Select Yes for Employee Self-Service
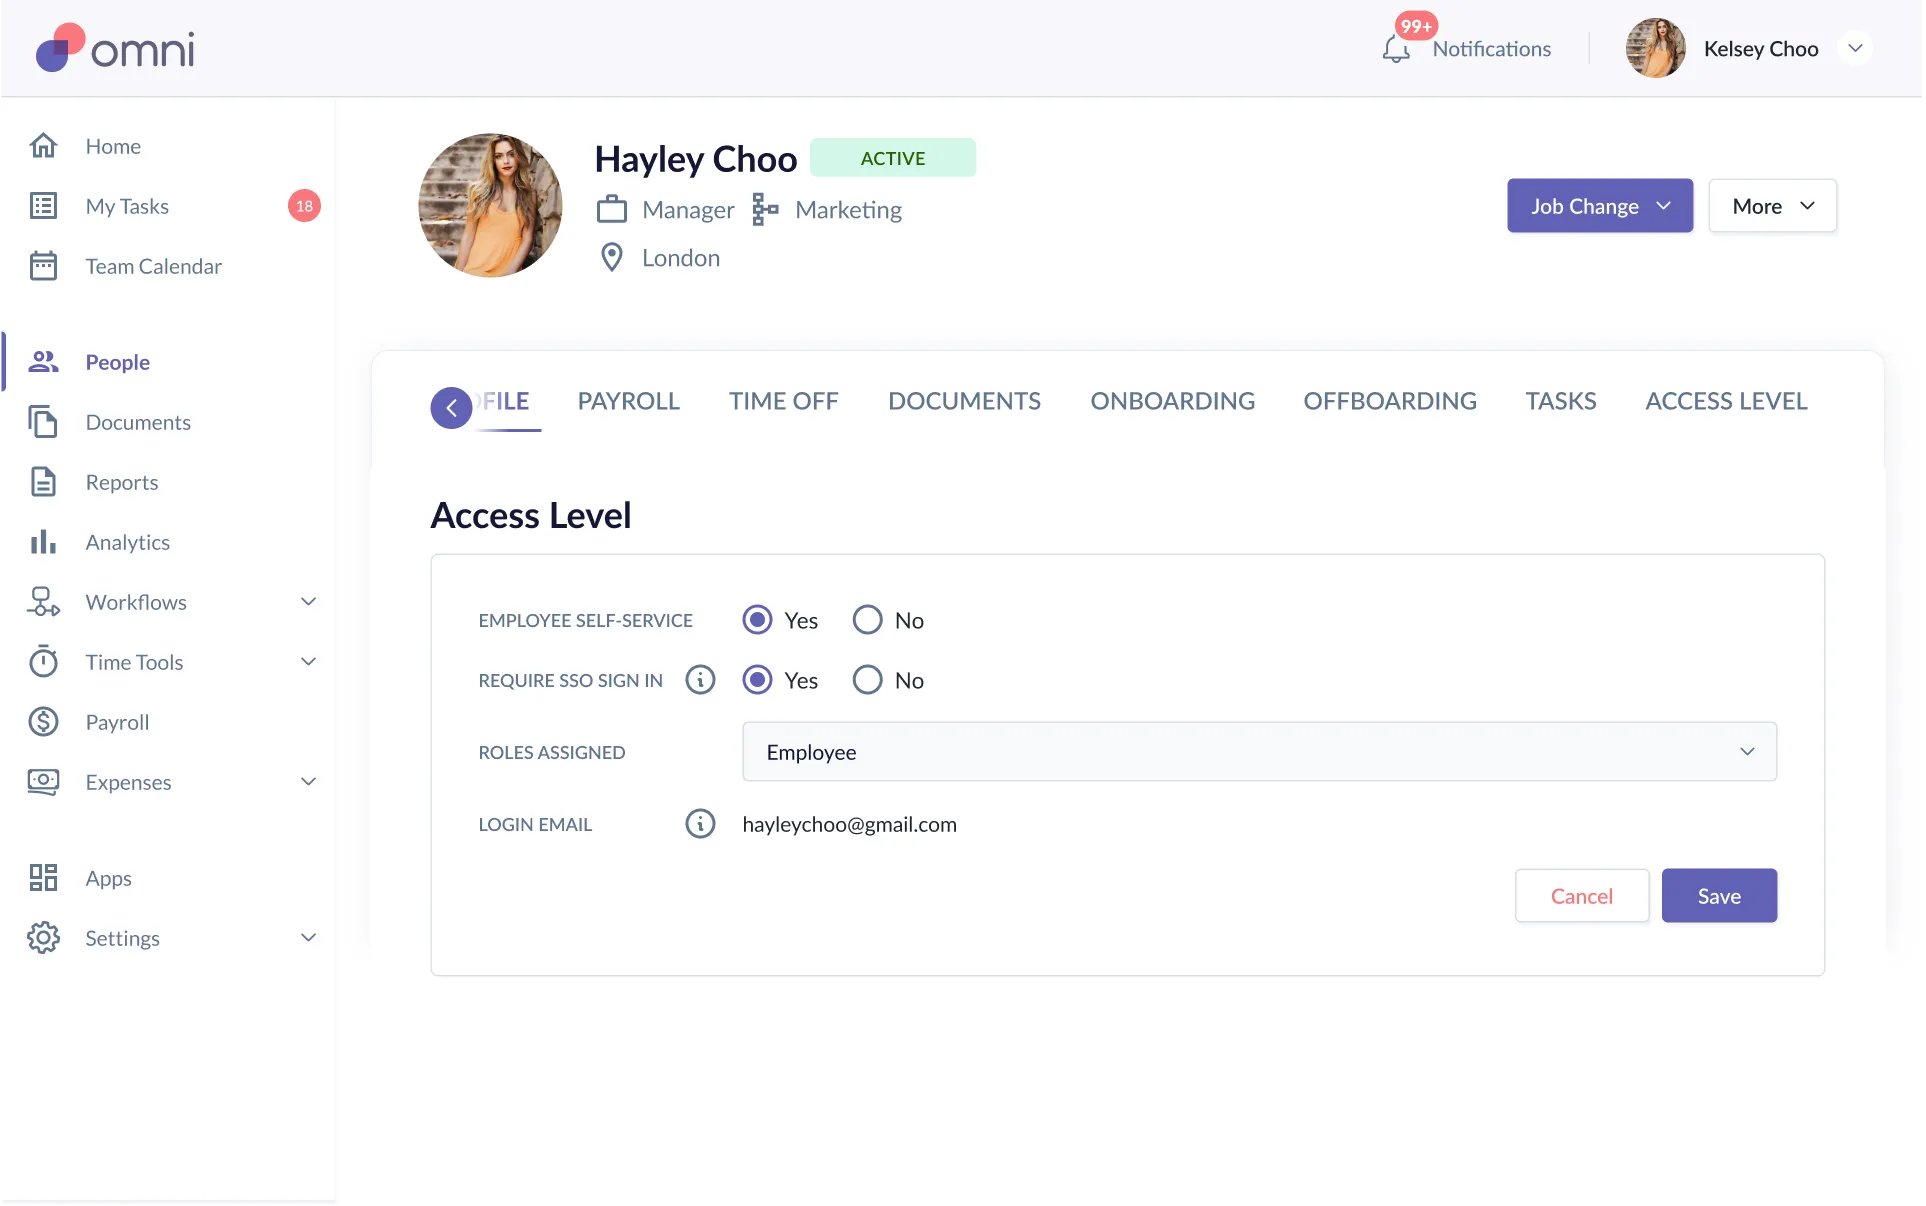The height and width of the screenshot is (1206, 1926). 758,620
